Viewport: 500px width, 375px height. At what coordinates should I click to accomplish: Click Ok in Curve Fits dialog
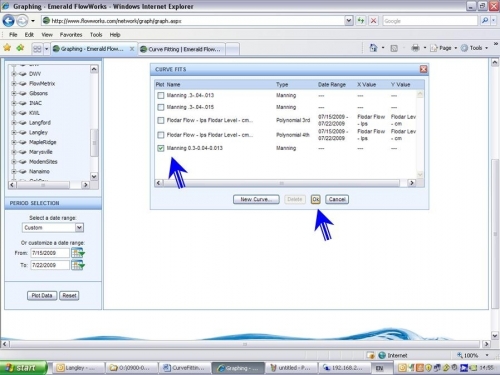(315, 199)
